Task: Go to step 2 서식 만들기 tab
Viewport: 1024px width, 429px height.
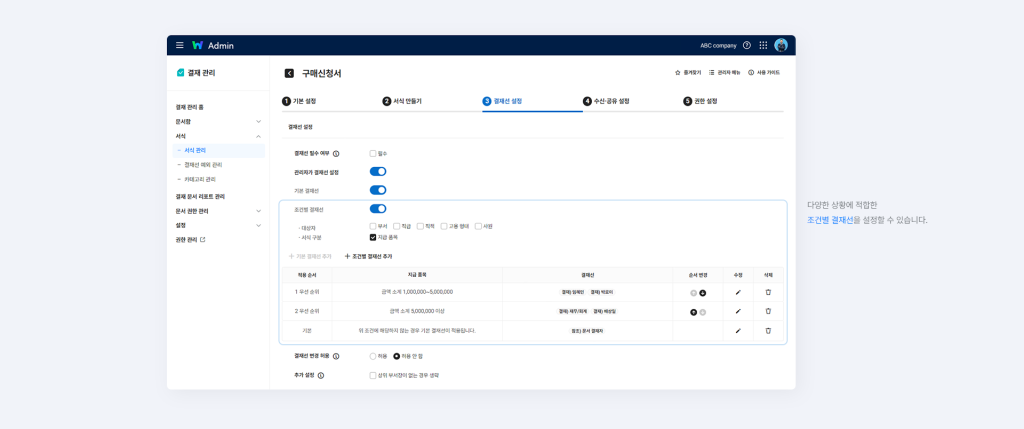Action: tap(402, 101)
